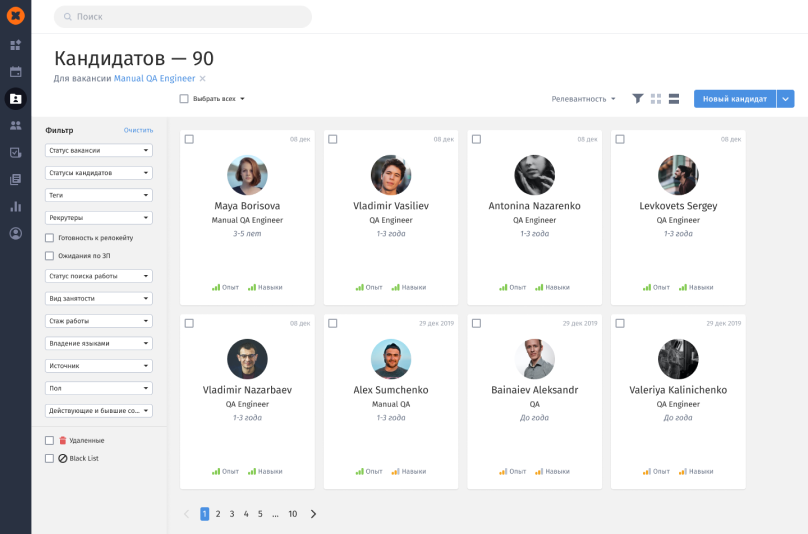The width and height of the screenshot is (808, 534).
Task: Select Maya Borisova's card checkbox
Action: click(189, 139)
